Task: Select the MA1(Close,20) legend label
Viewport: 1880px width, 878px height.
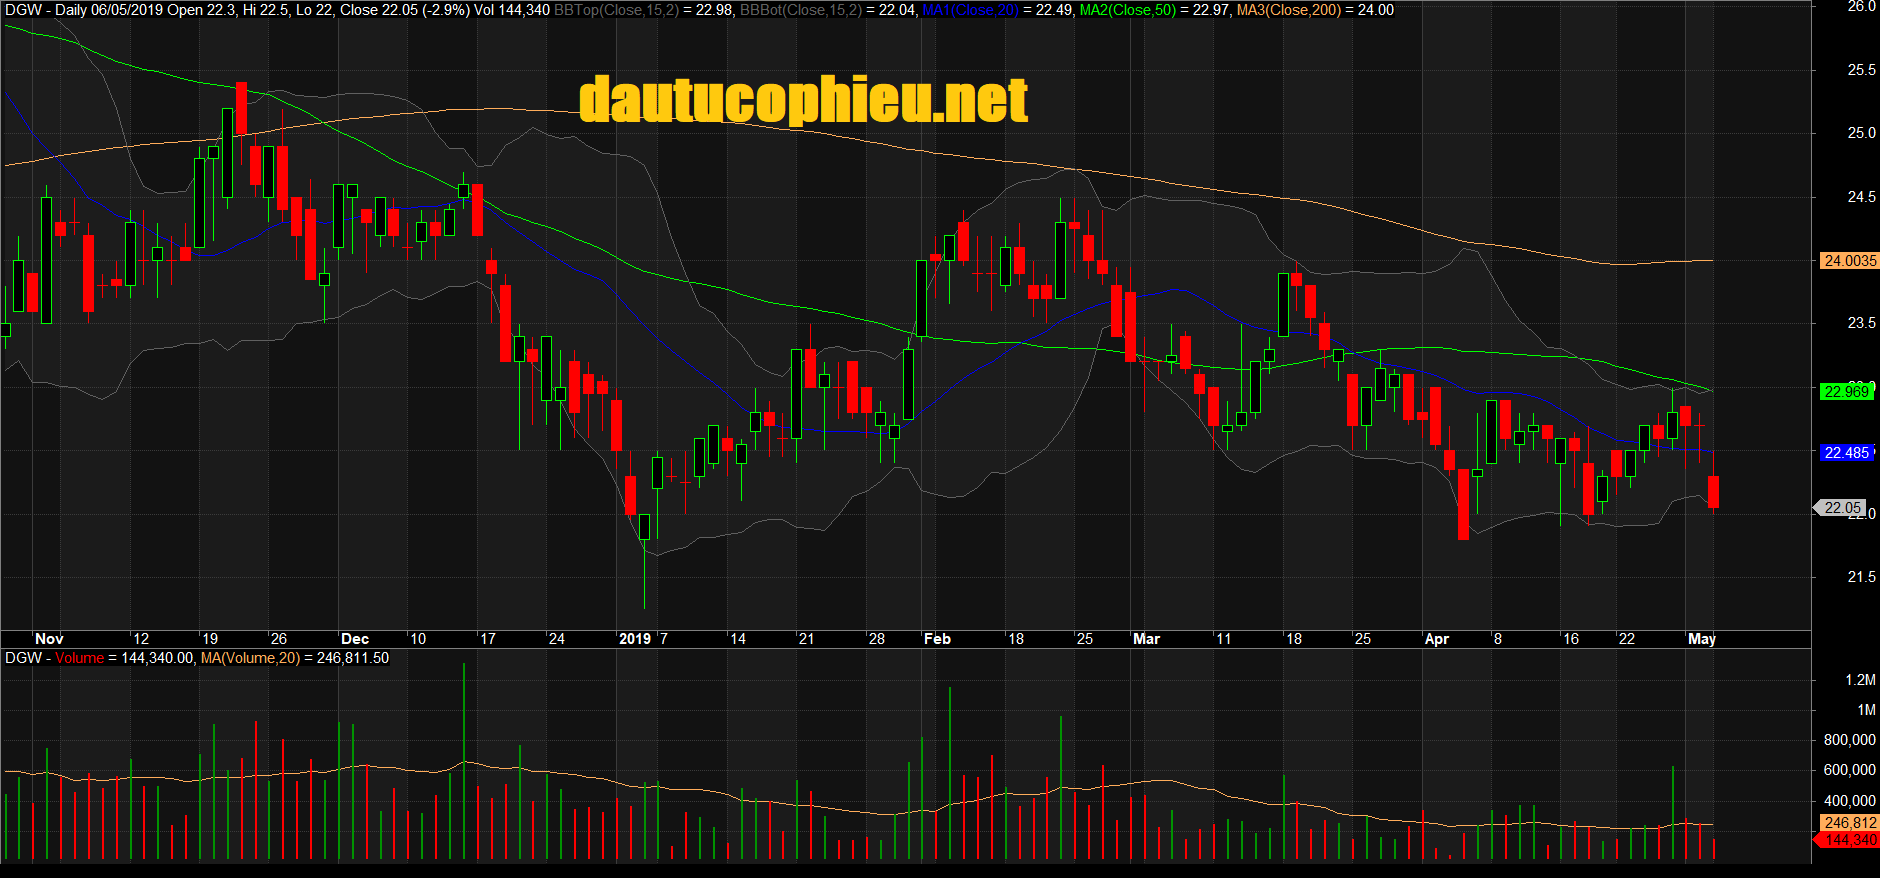Action: [968, 10]
